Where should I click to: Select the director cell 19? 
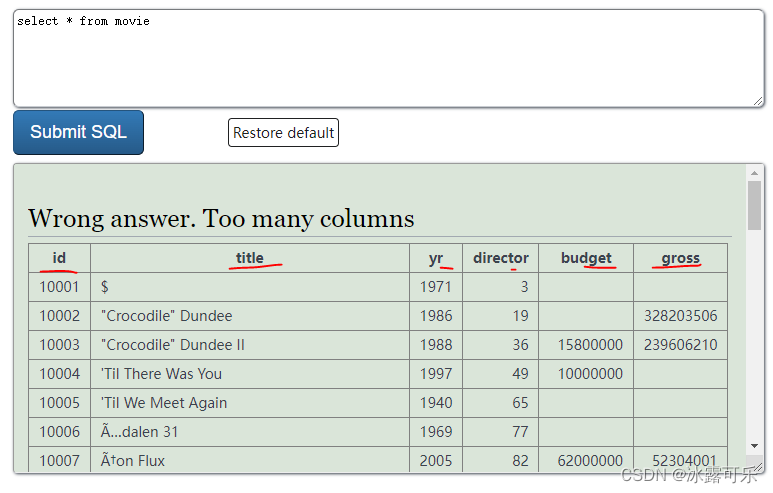coord(500,316)
